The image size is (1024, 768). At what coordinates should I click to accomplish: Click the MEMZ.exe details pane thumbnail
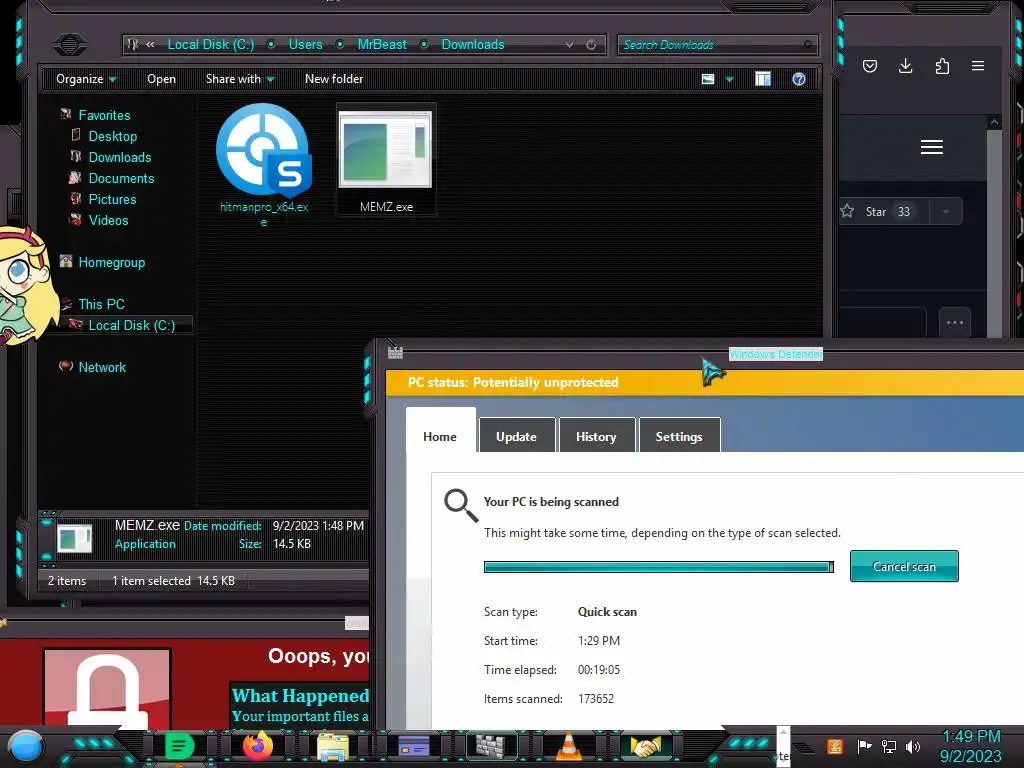[x=74, y=539]
